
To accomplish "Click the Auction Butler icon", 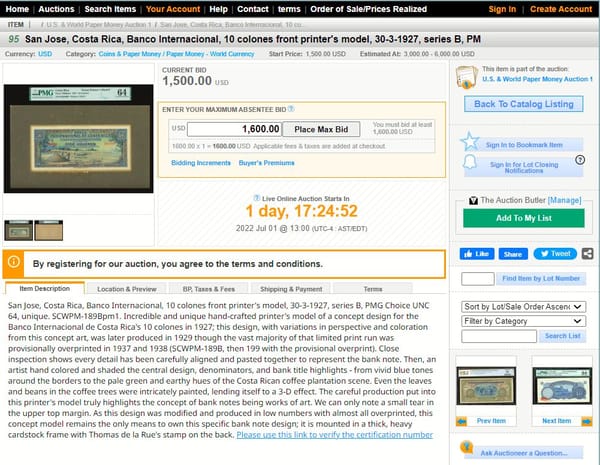I will 473,200.
